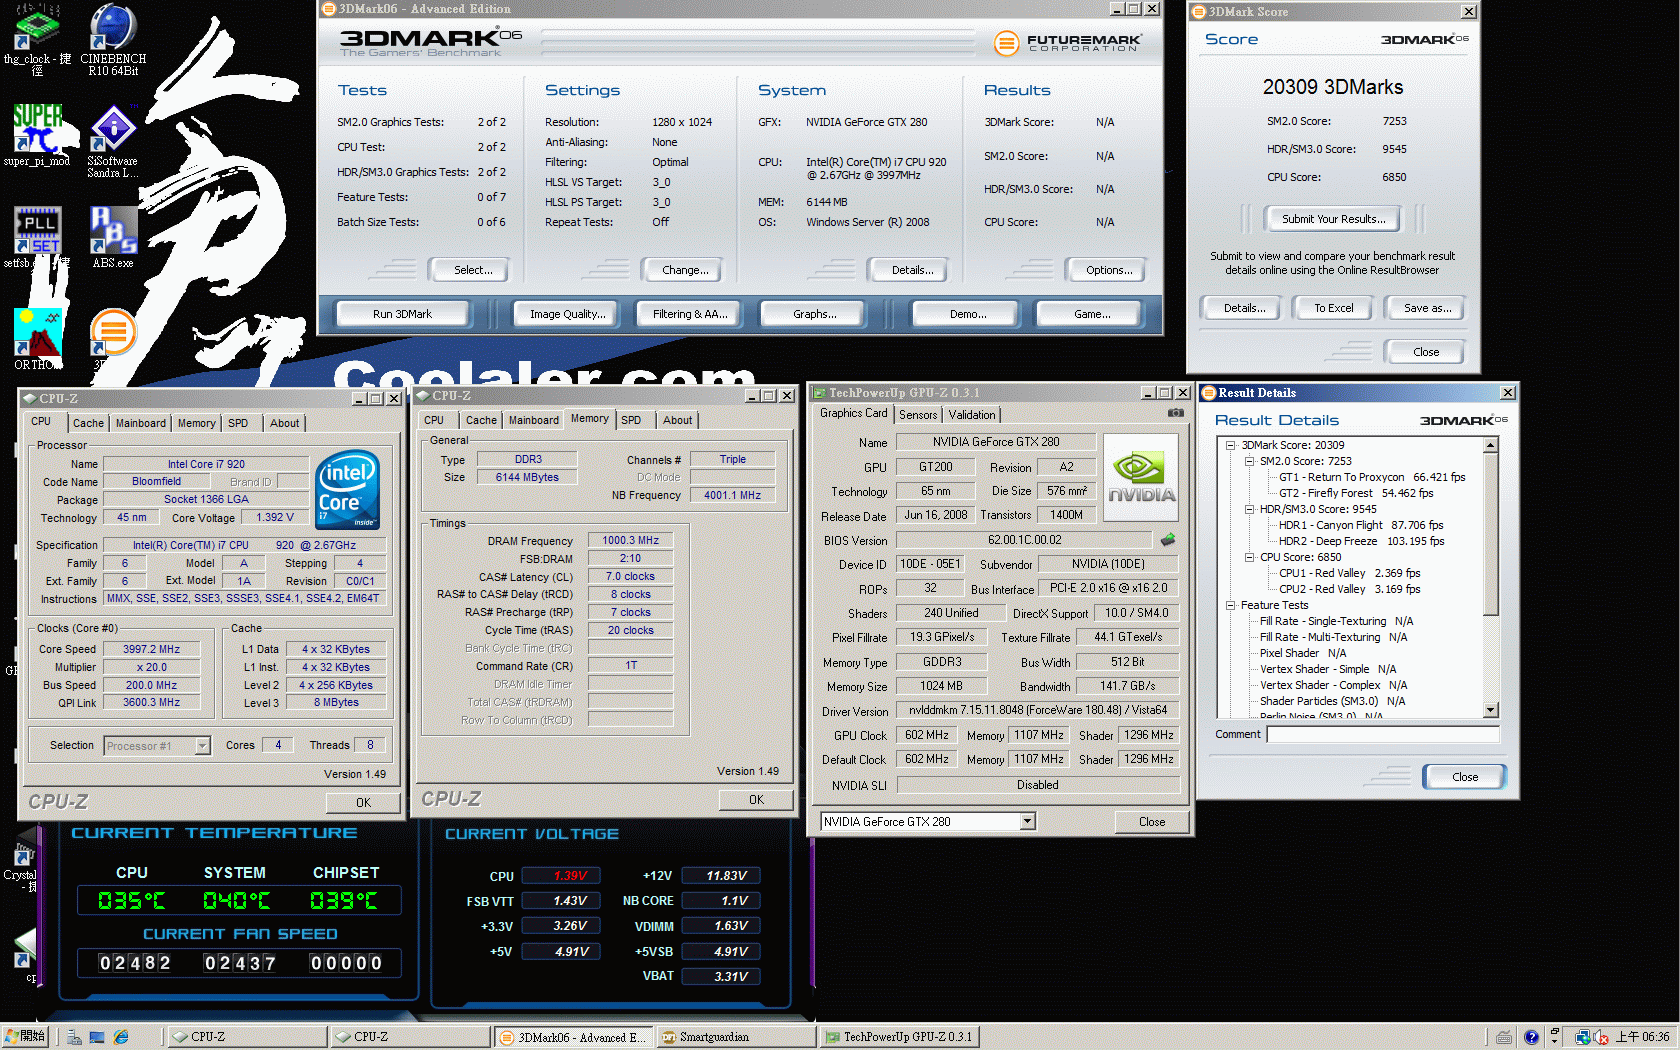Switch to the Validation tab in GPU-Z
Screen dimensions: 1680x1050
(972, 415)
